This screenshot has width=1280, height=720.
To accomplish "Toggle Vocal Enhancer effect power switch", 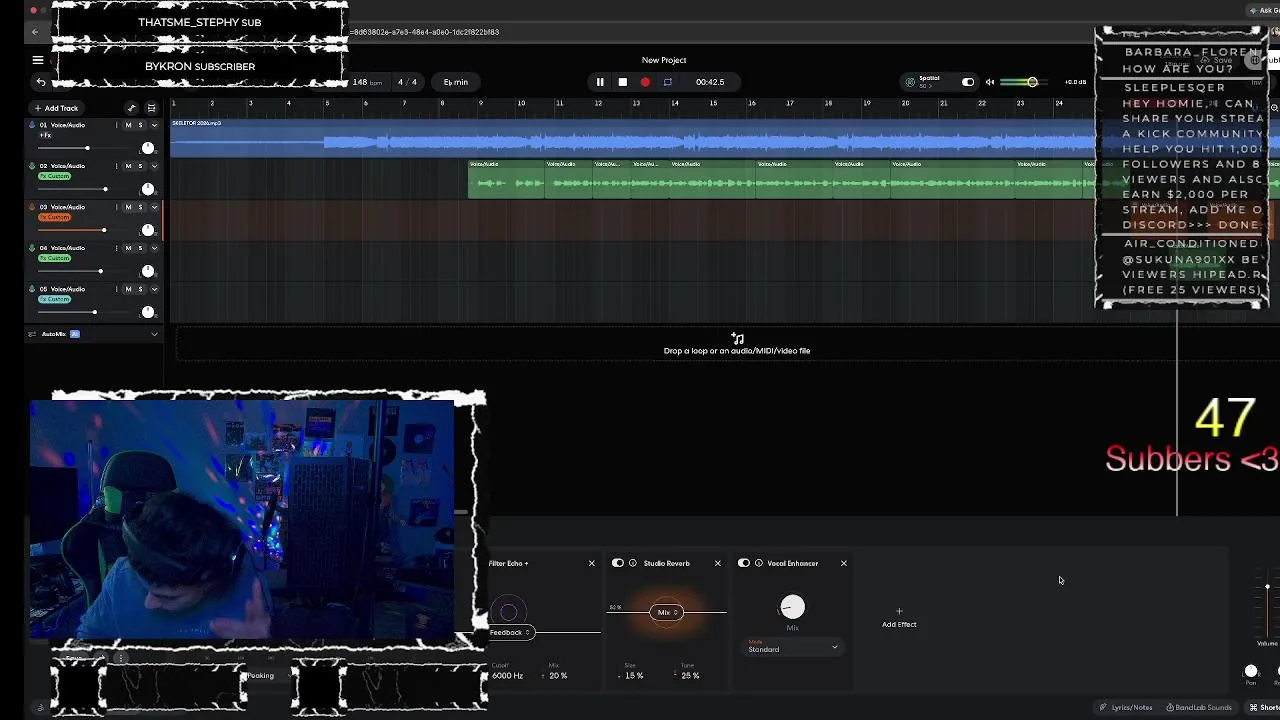I will 744,563.
